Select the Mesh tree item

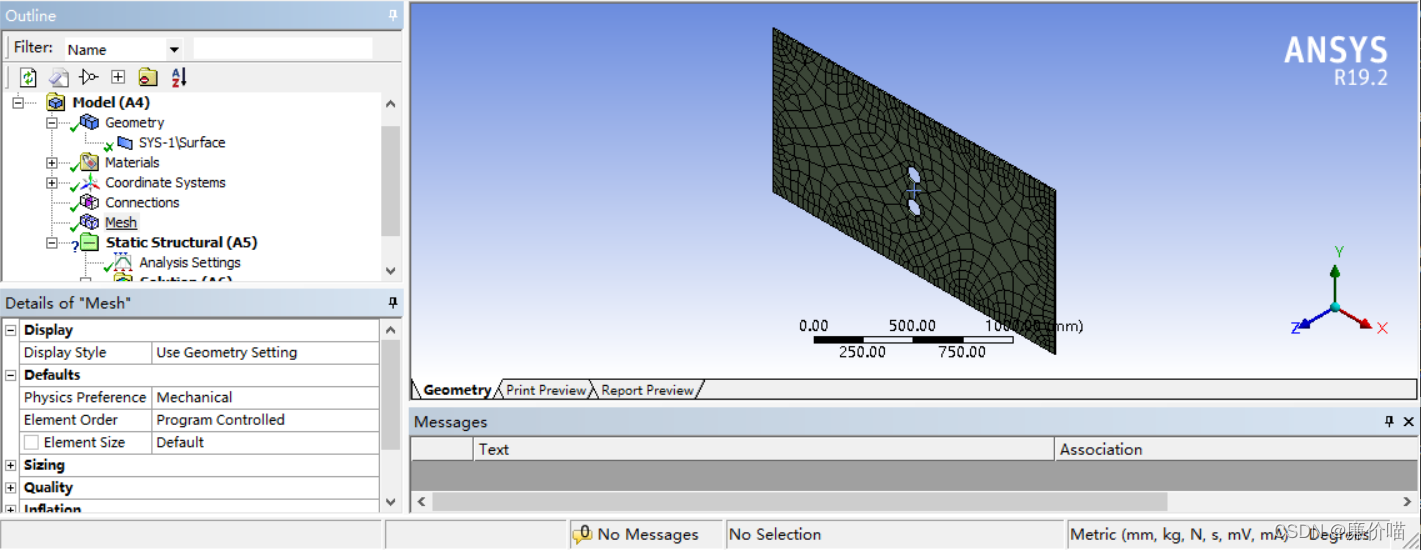pos(121,222)
